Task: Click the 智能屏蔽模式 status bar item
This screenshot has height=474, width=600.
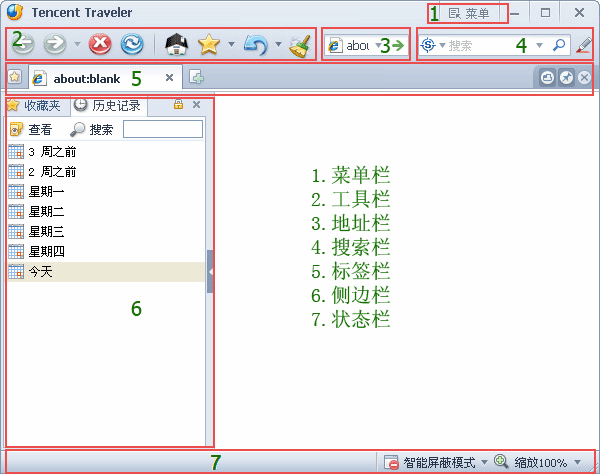Action: point(431,463)
